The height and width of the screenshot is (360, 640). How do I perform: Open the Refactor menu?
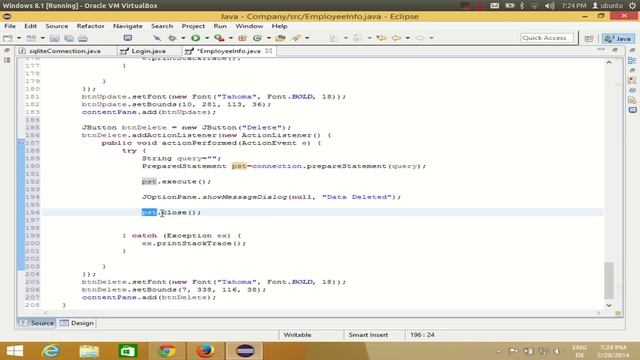(91, 26)
